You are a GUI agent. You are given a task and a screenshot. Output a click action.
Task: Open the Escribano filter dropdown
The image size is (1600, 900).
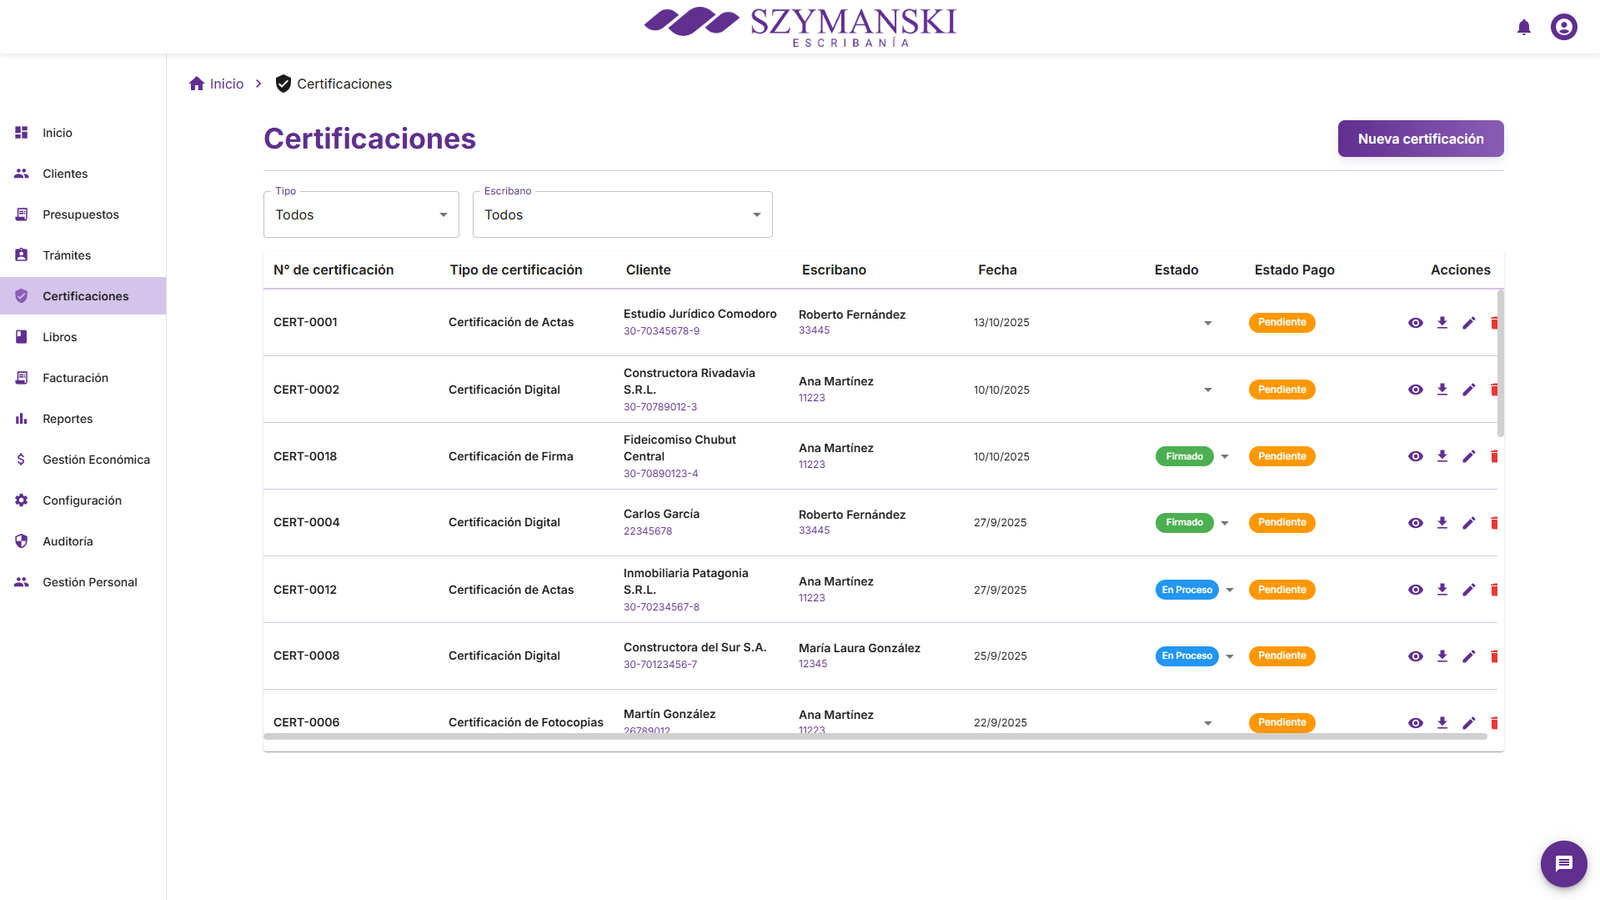coord(622,215)
